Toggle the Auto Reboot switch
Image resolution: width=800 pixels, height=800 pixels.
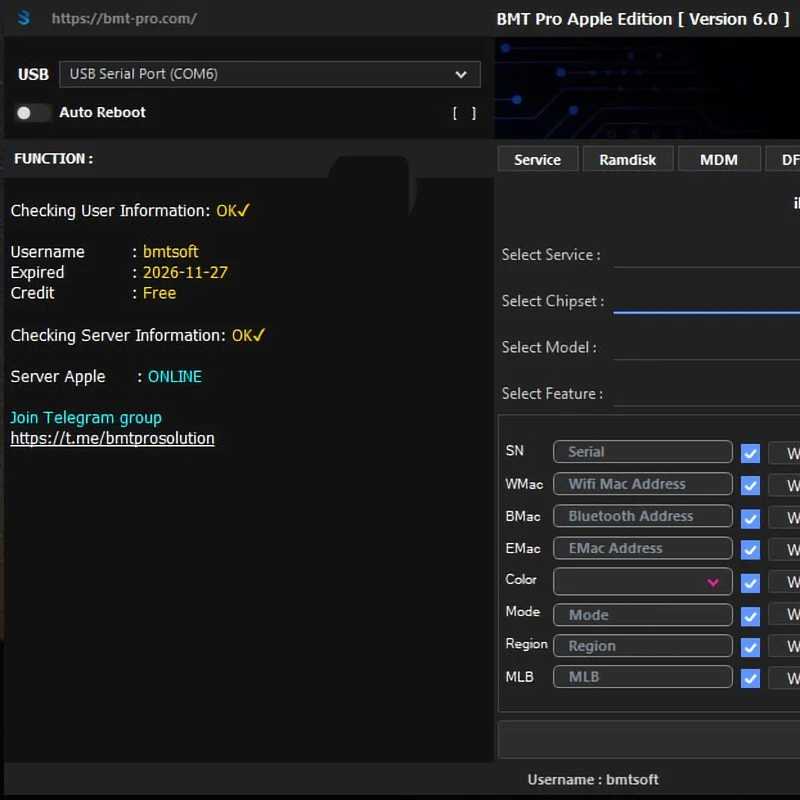click(x=32, y=113)
